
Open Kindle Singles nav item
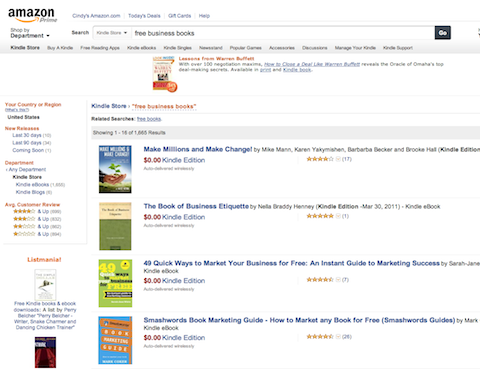click(177, 48)
